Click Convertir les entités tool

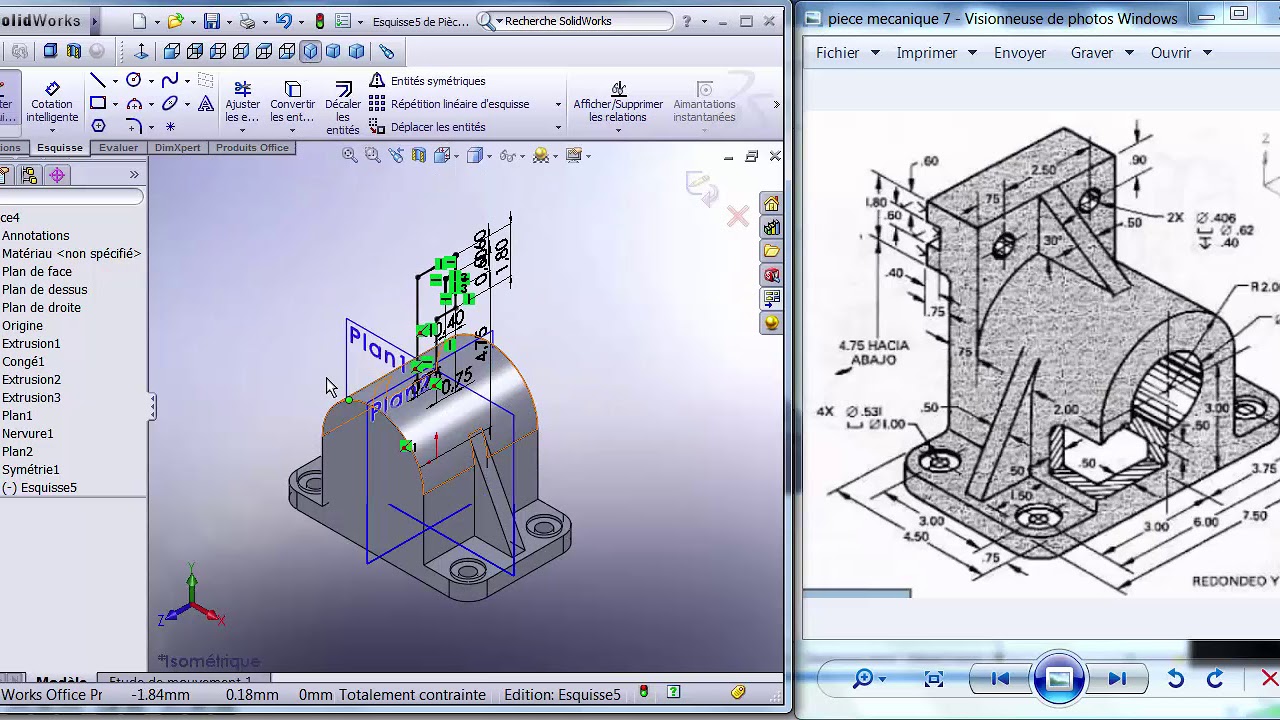[292, 103]
